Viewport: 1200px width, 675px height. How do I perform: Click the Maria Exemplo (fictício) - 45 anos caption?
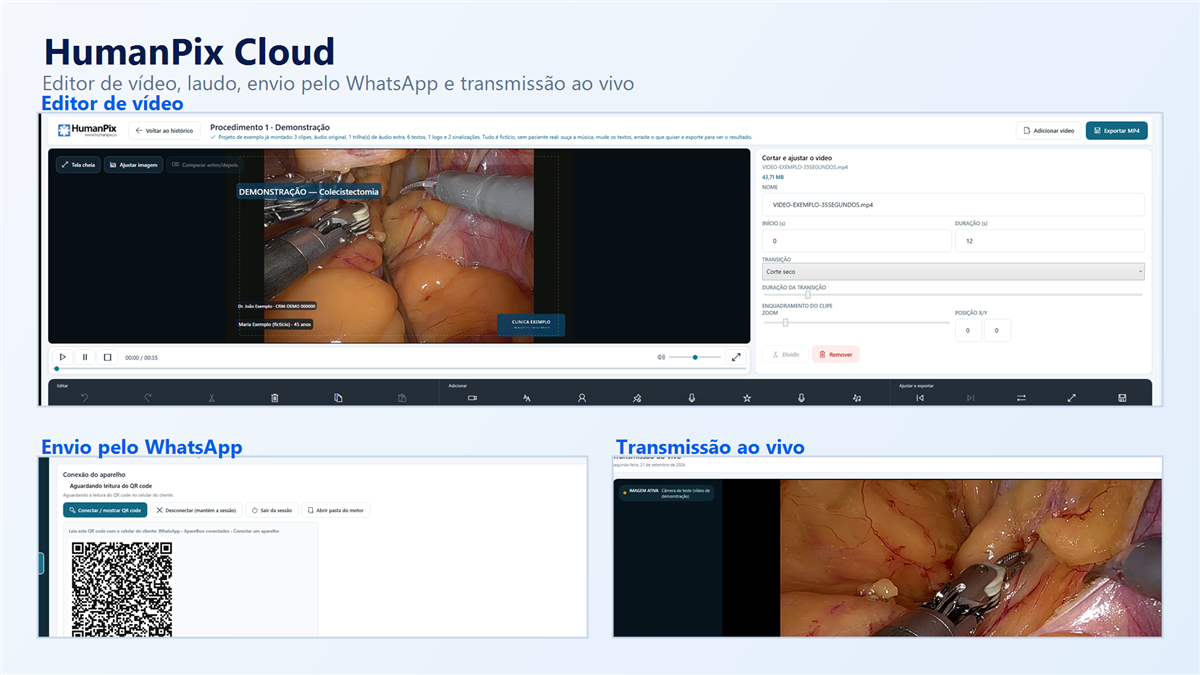tap(275, 324)
